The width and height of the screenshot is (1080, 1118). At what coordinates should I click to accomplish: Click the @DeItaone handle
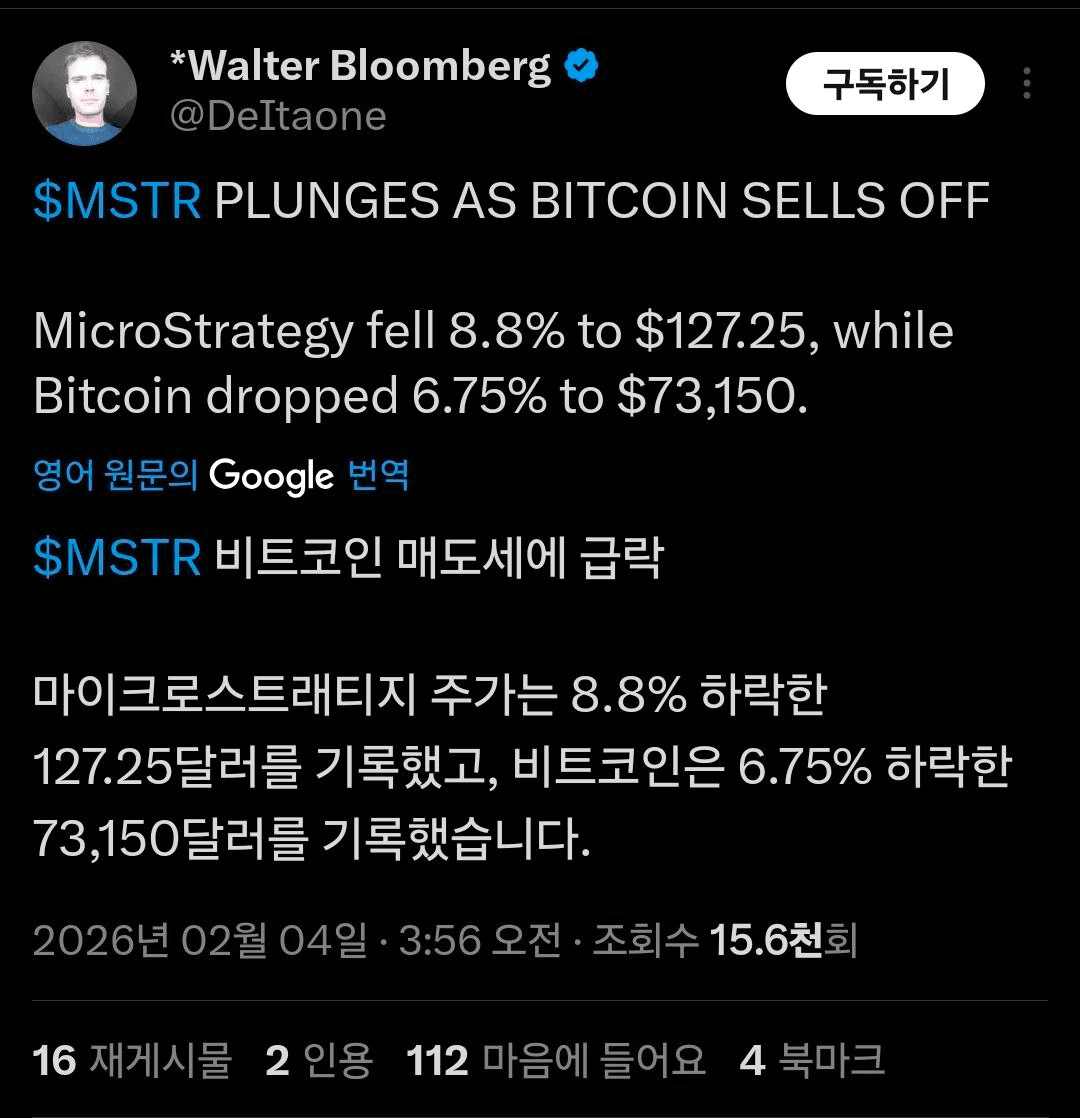coord(278,116)
